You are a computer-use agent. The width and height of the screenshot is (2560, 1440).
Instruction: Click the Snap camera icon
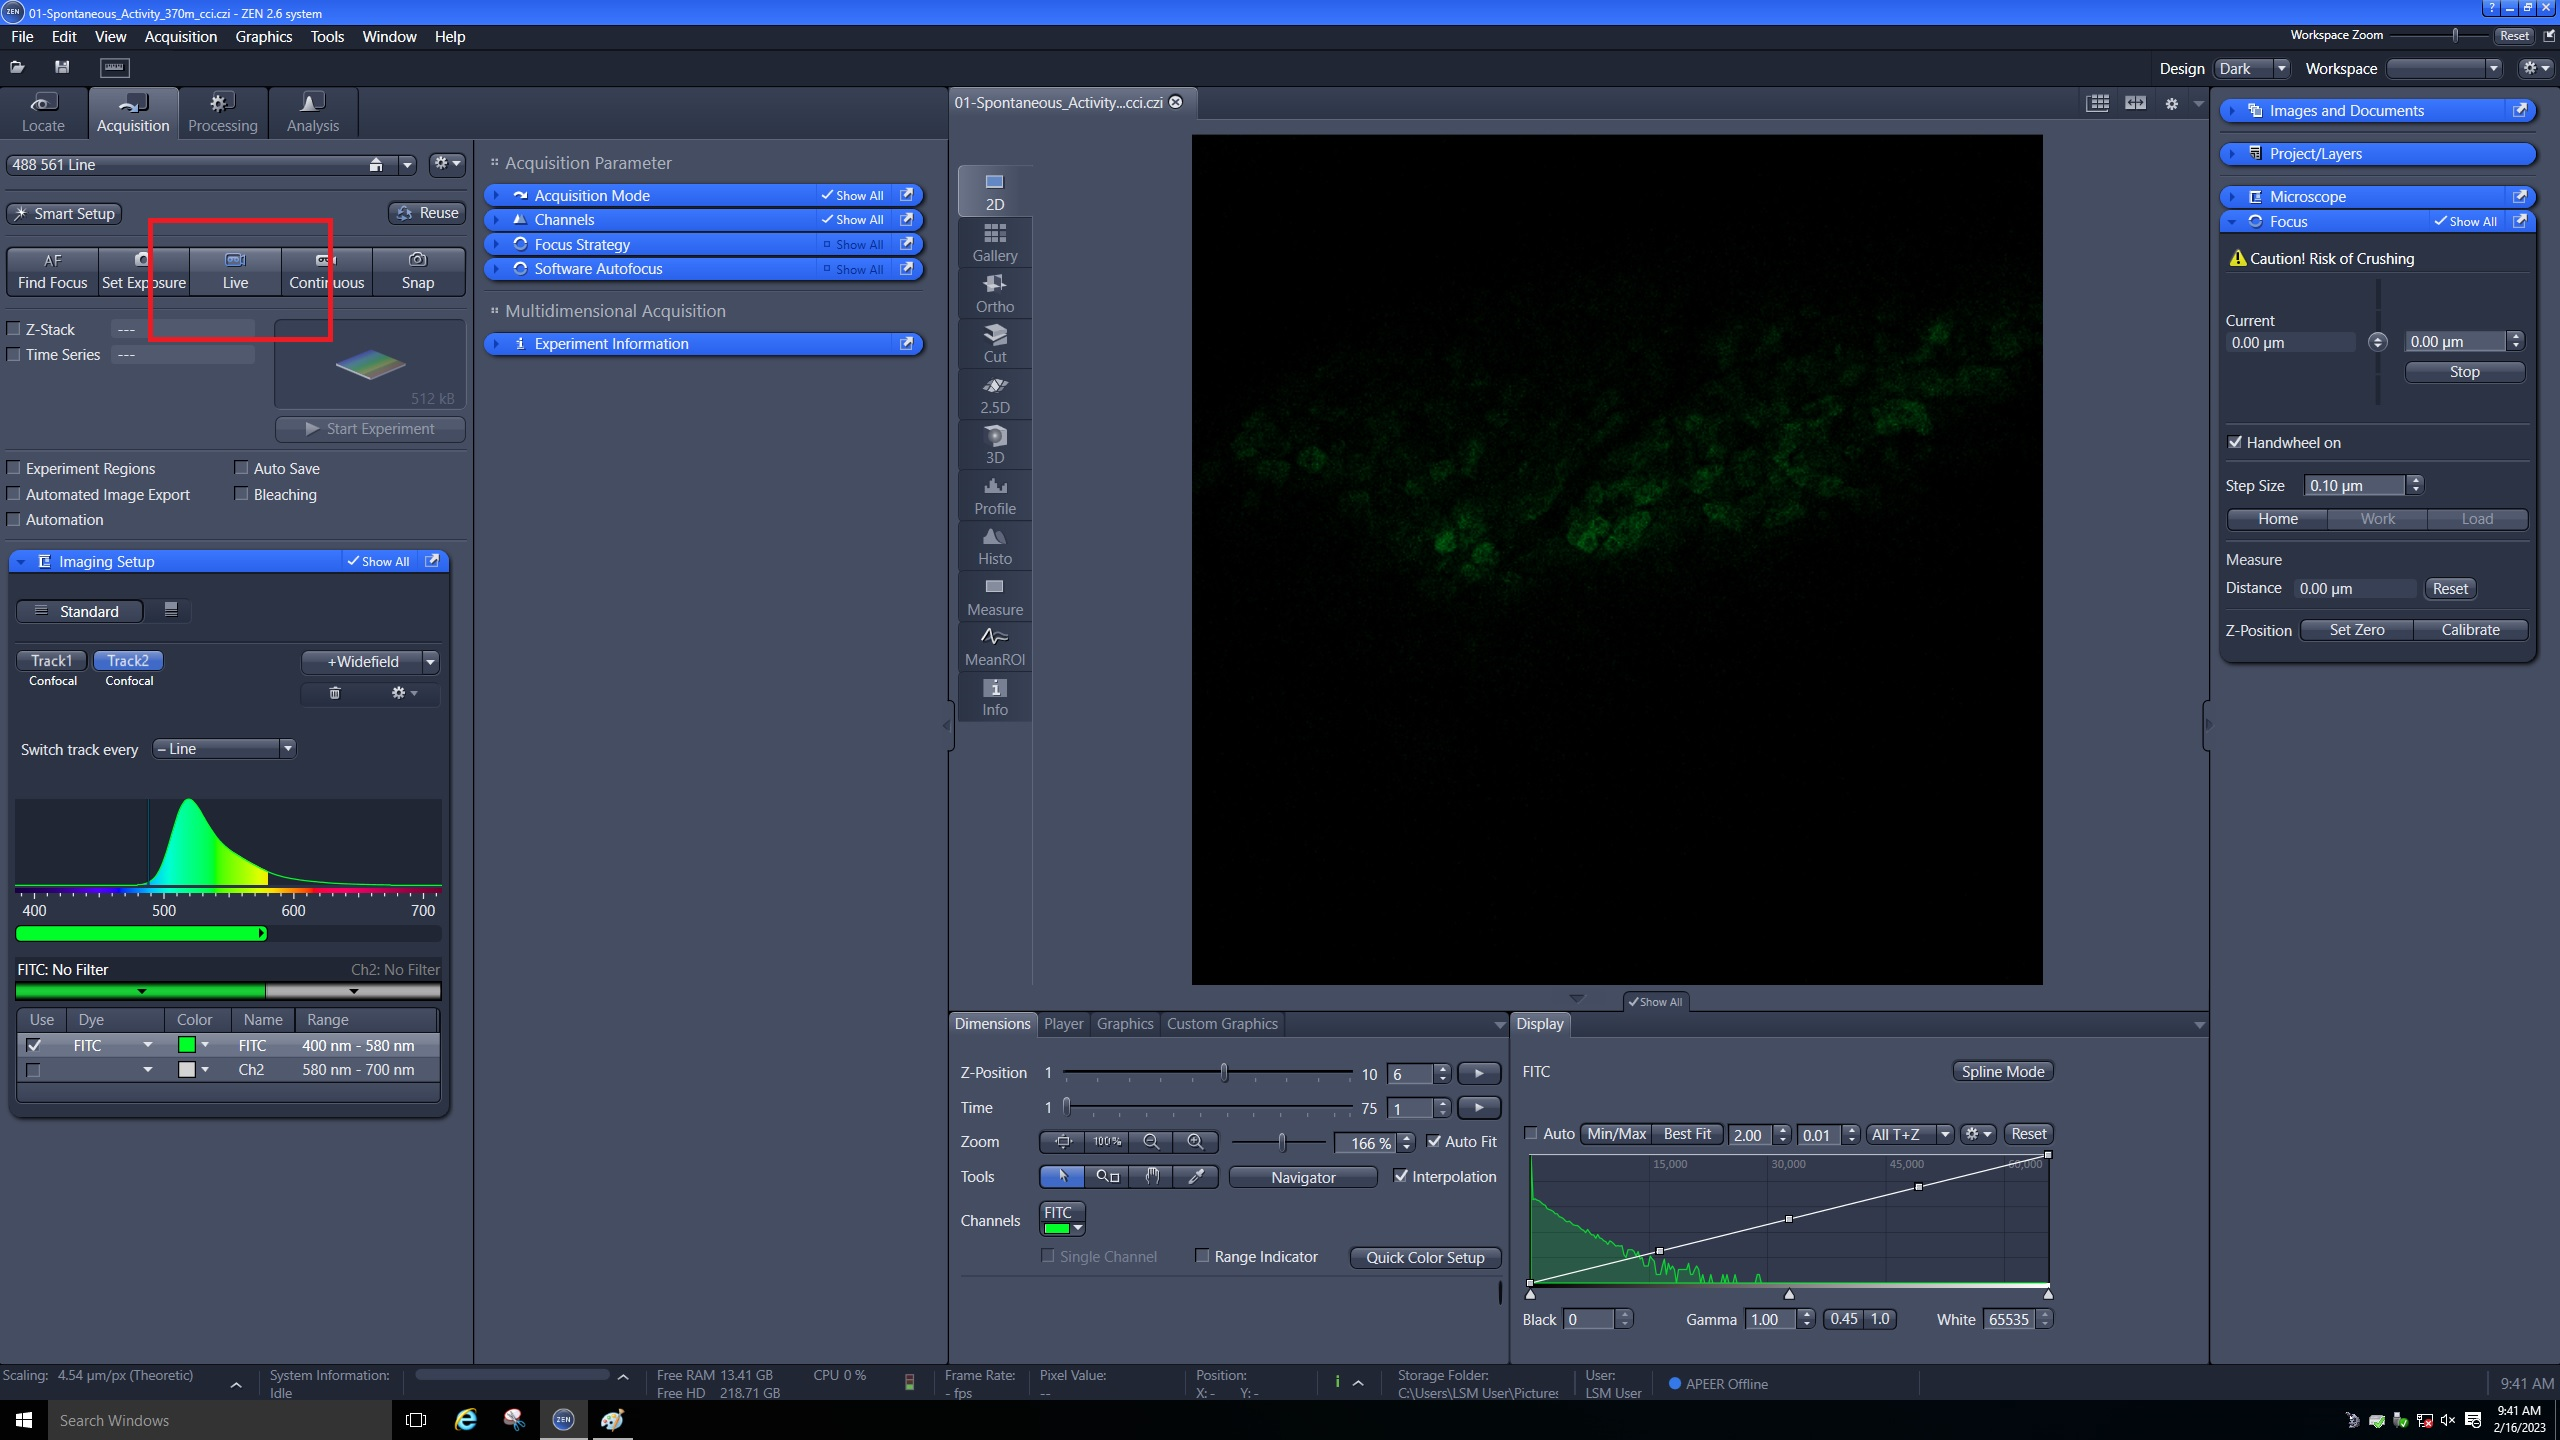pos(417,260)
